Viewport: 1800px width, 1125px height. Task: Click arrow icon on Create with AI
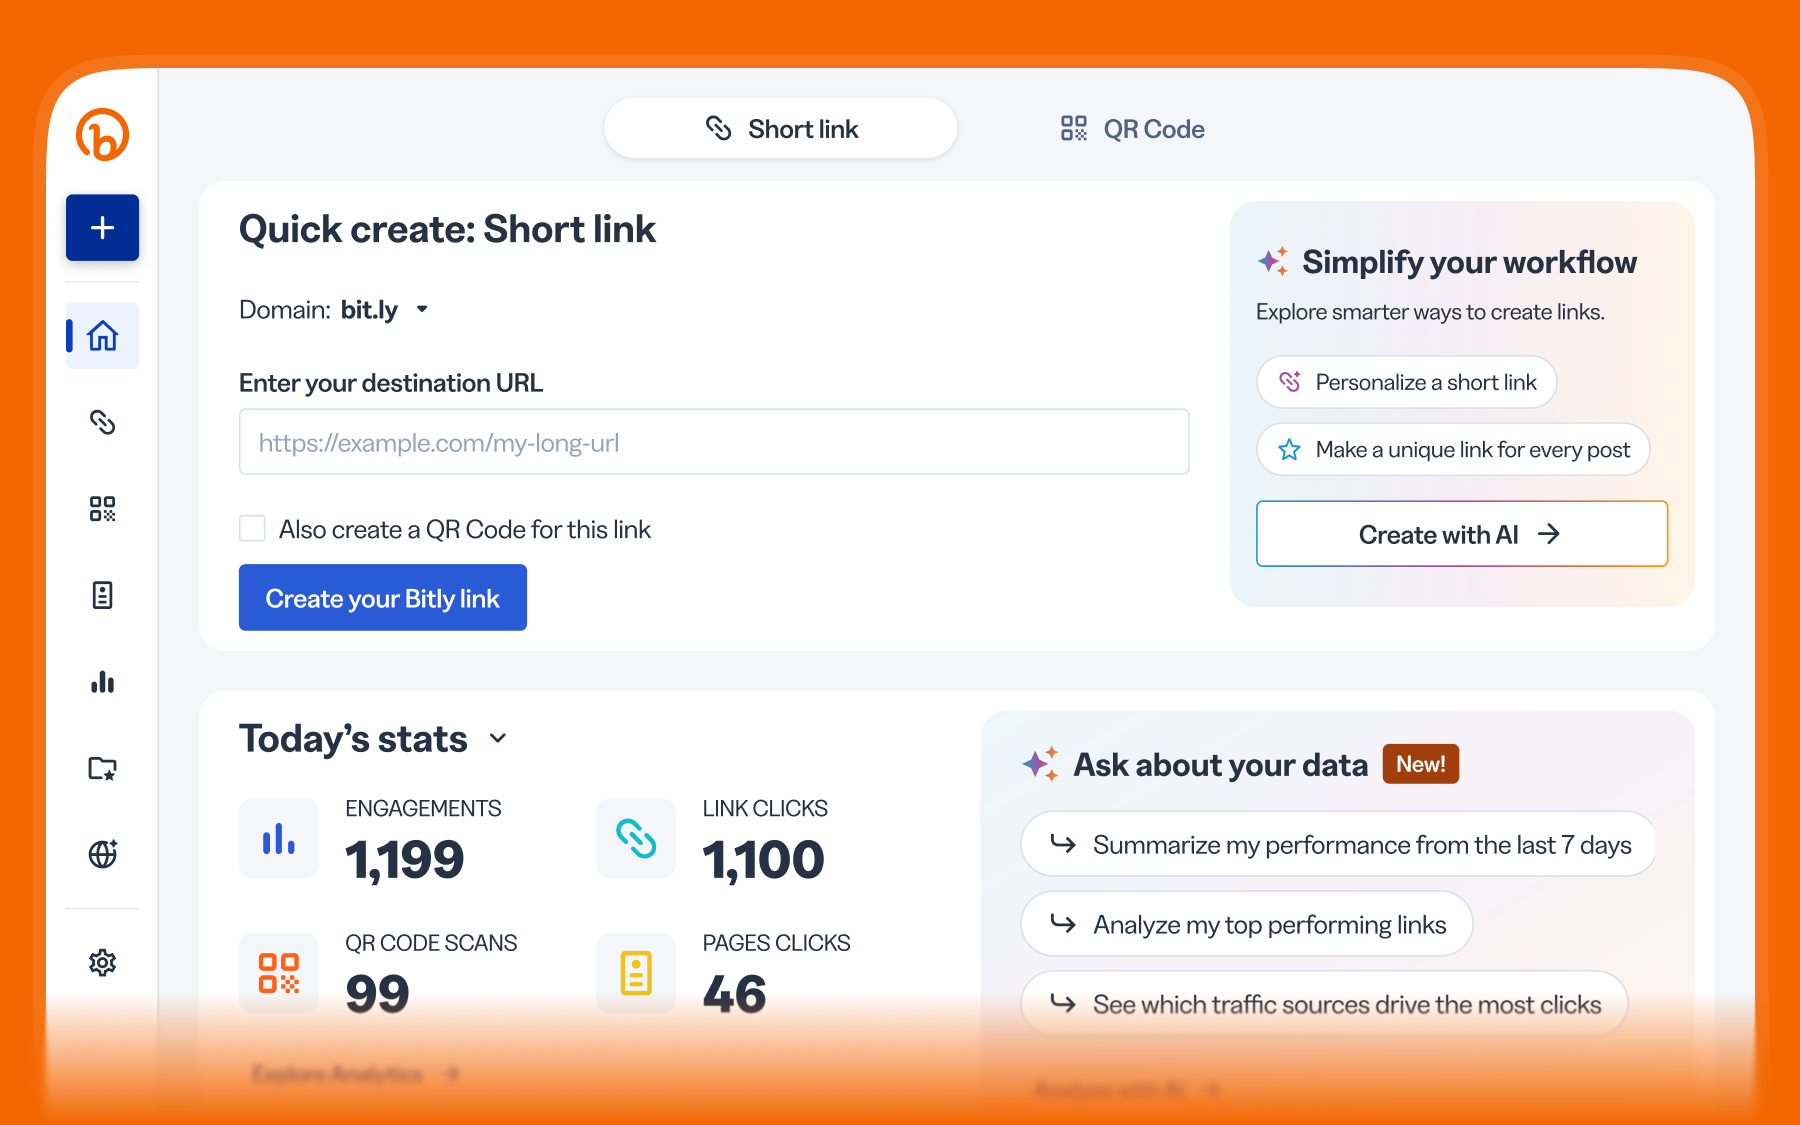1549,534
